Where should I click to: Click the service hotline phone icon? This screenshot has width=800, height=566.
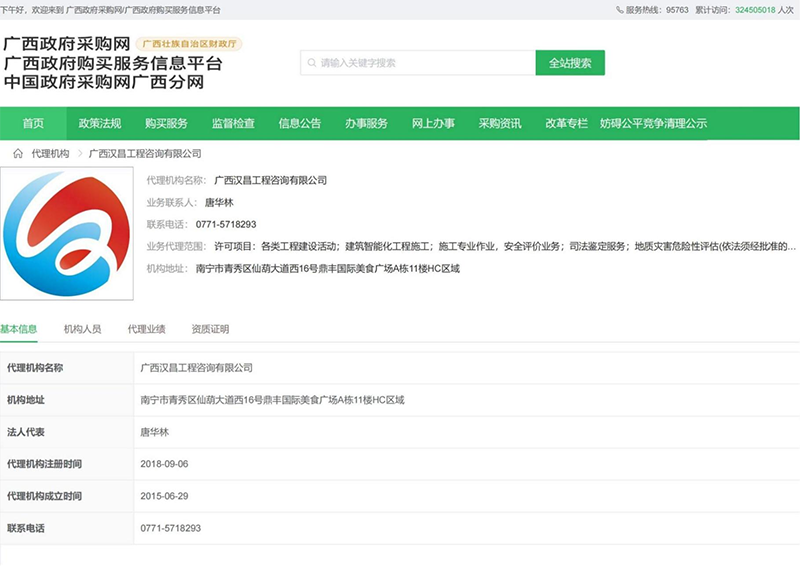619,9
